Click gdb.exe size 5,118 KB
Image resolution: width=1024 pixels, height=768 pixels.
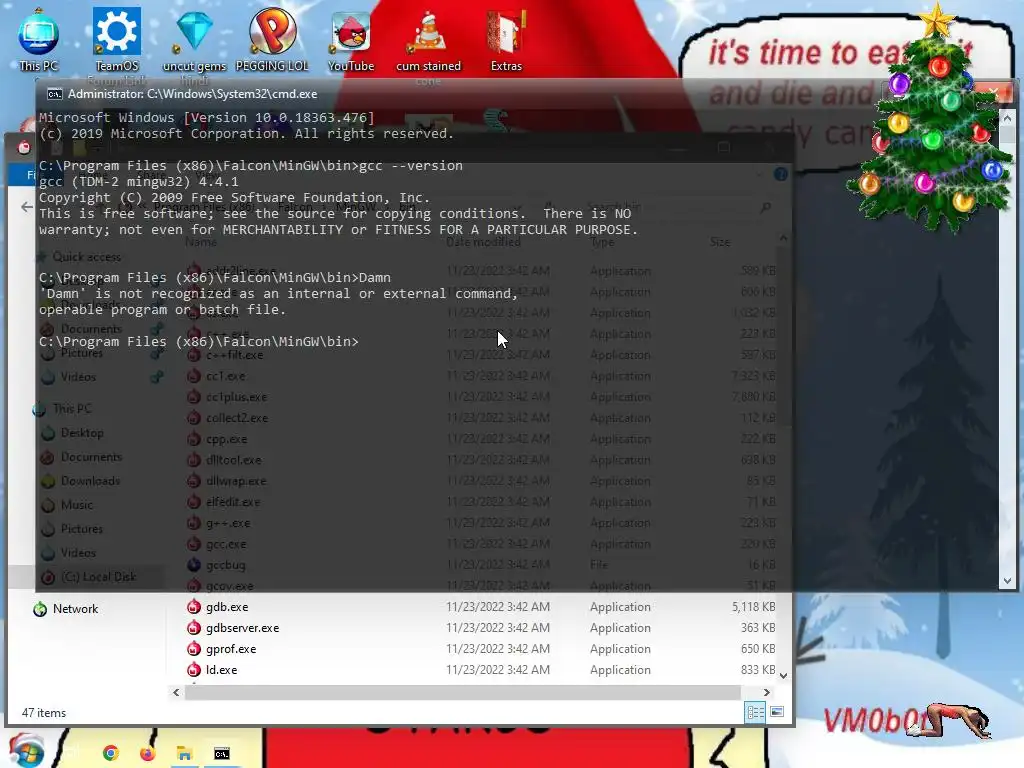(754, 607)
